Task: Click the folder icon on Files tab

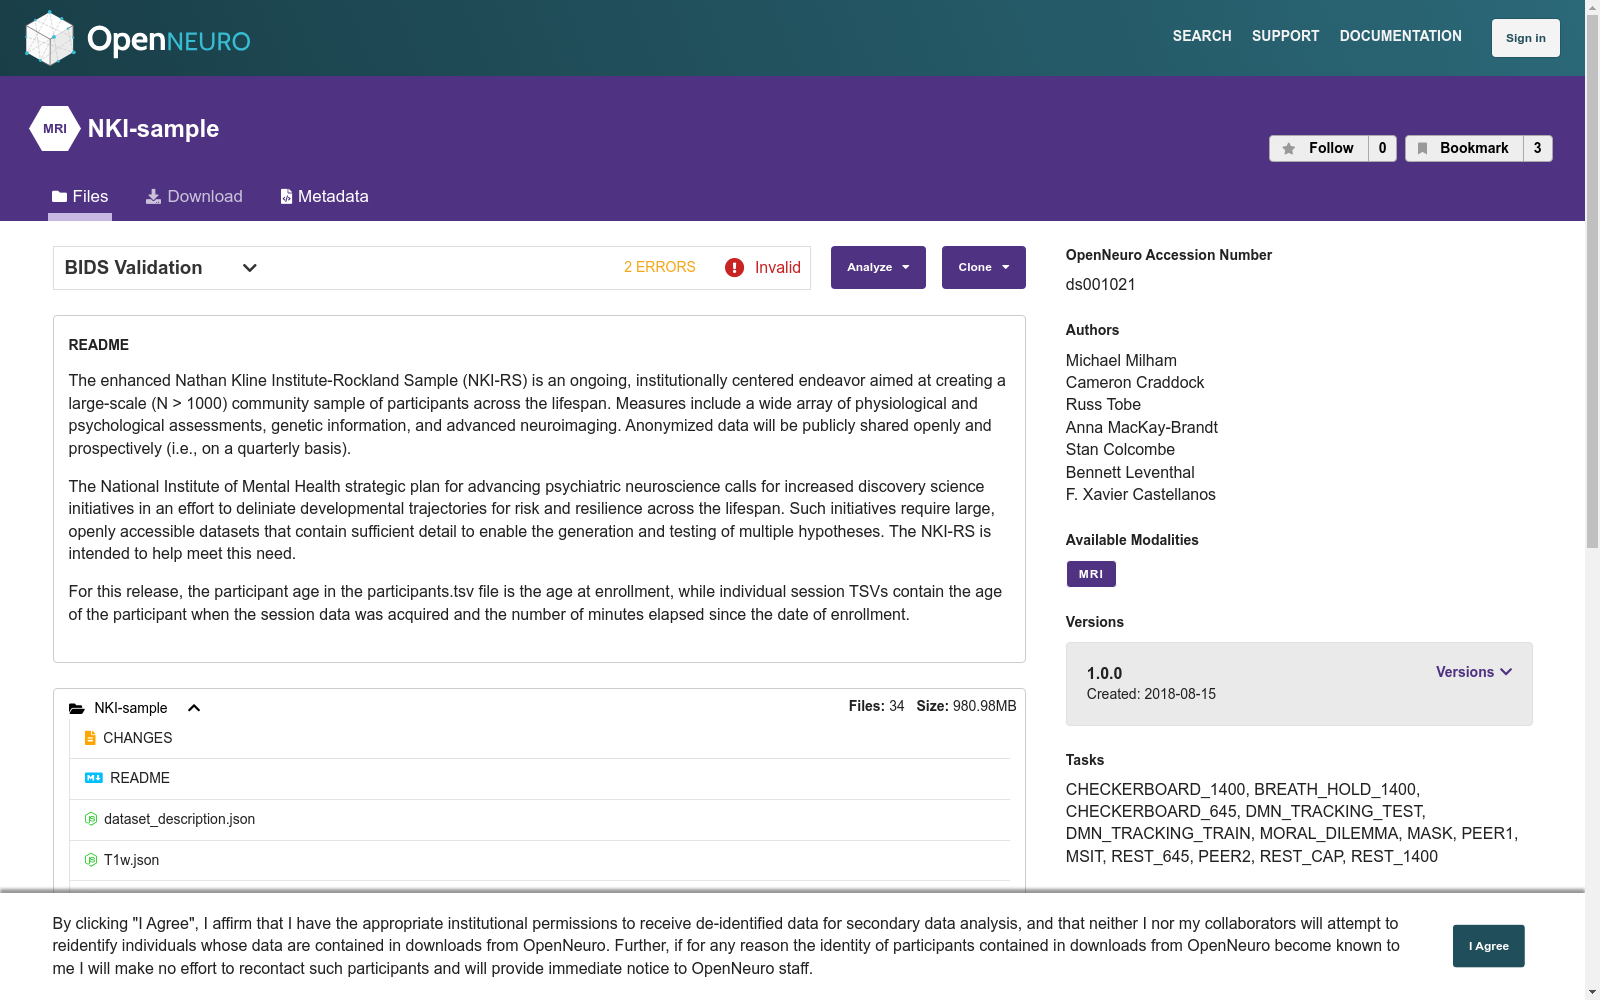Action: (60, 197)
